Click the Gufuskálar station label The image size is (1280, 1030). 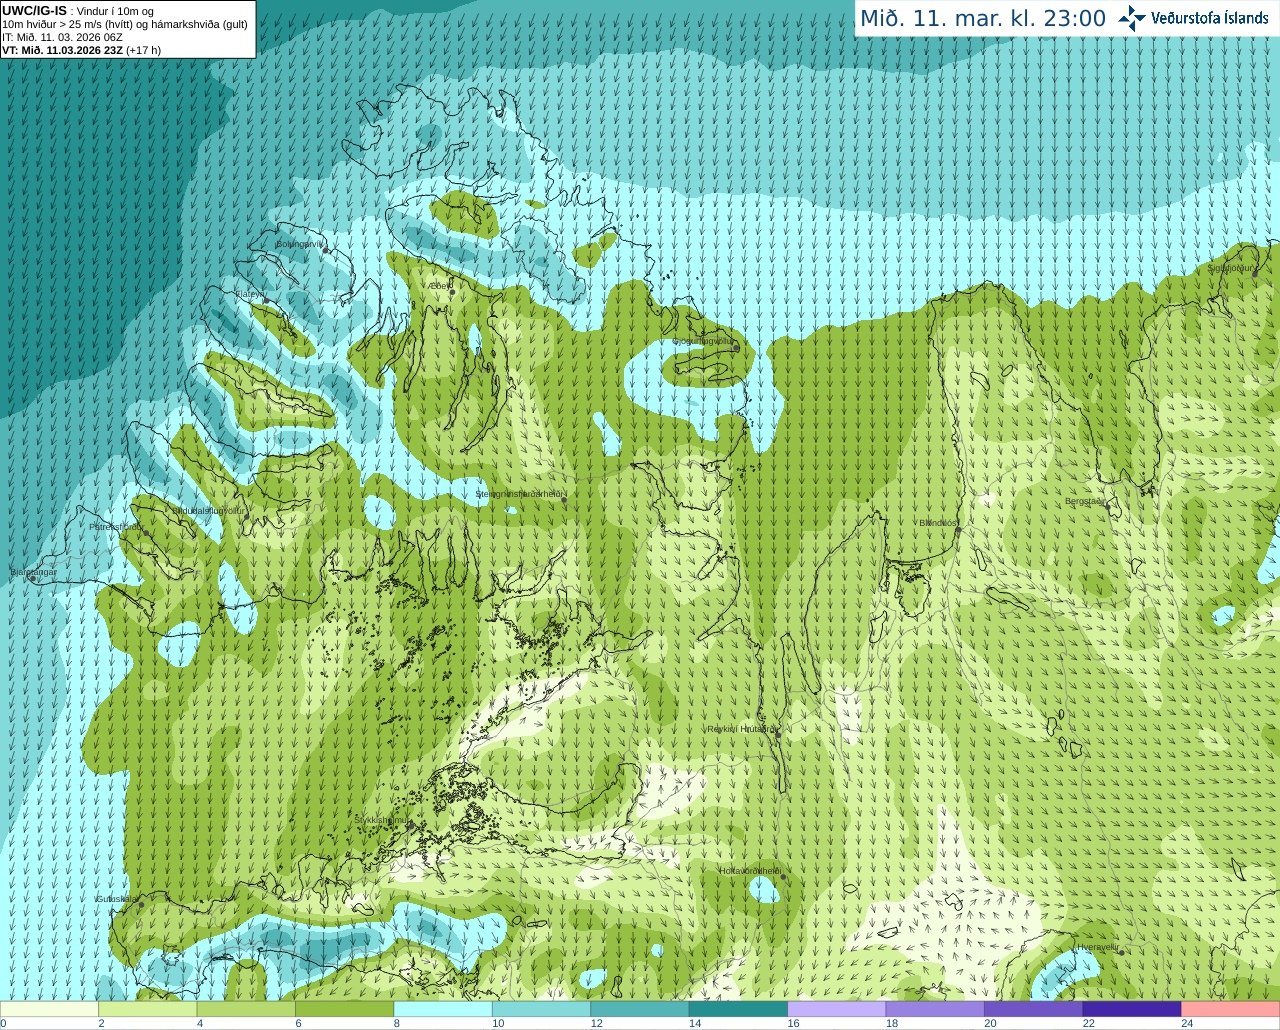click(117, 898)
